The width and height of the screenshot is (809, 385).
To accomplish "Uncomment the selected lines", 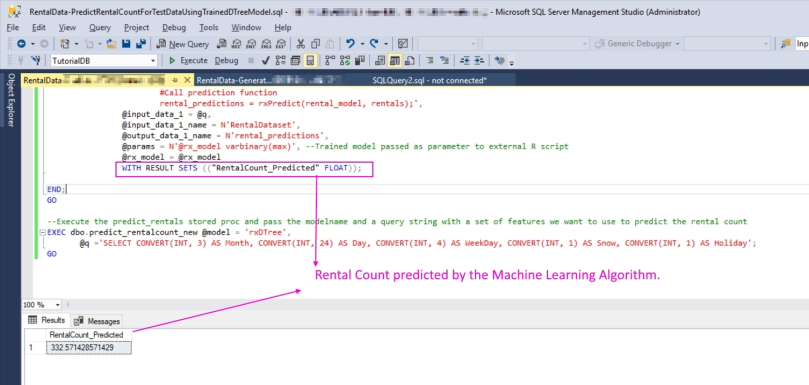I will pos(444,60).
